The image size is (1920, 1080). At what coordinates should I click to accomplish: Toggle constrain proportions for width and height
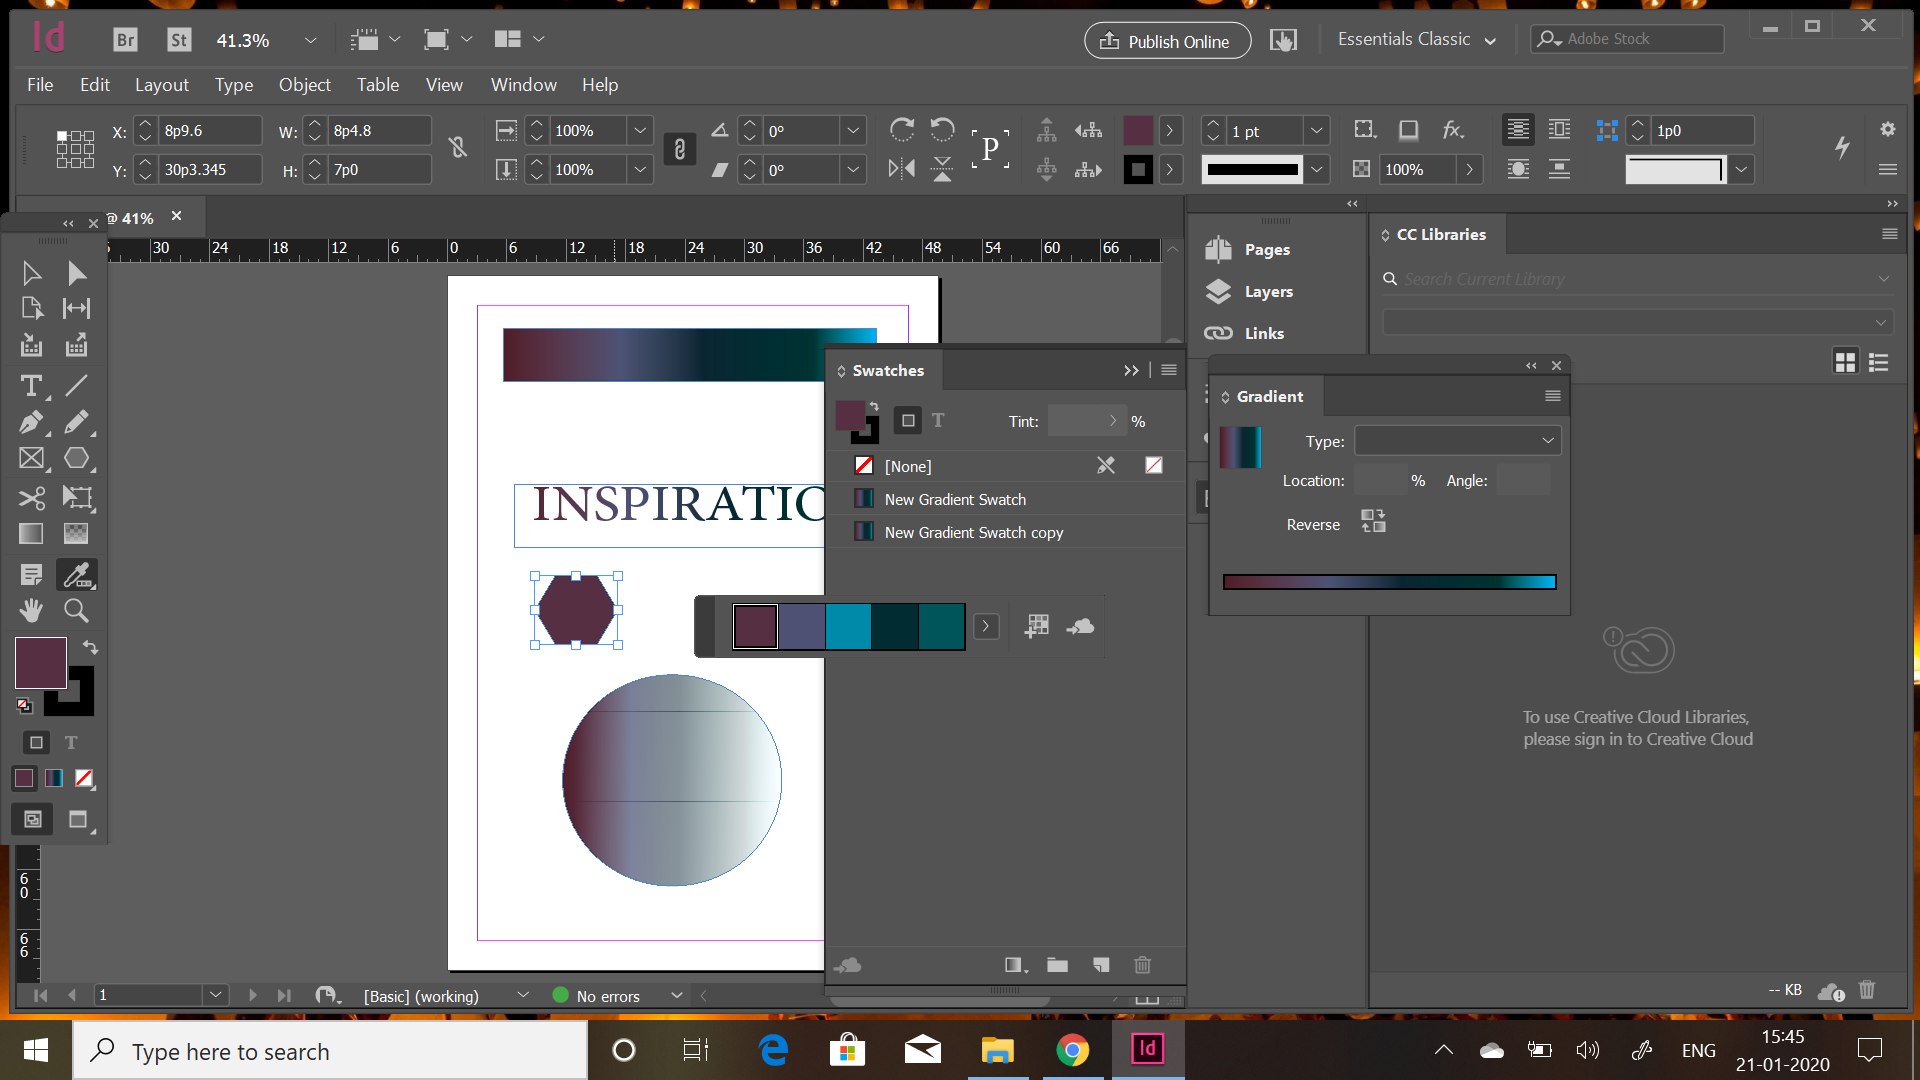pos(458,148)
